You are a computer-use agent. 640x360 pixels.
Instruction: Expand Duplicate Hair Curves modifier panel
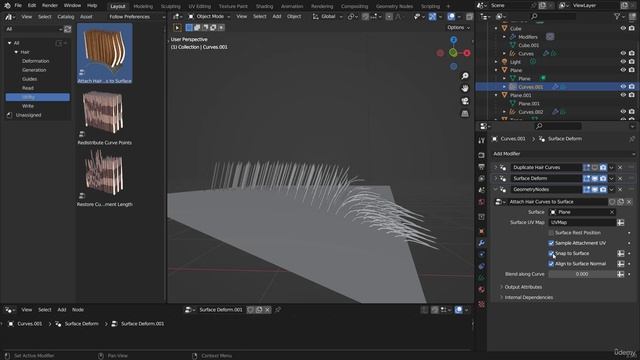496,167
